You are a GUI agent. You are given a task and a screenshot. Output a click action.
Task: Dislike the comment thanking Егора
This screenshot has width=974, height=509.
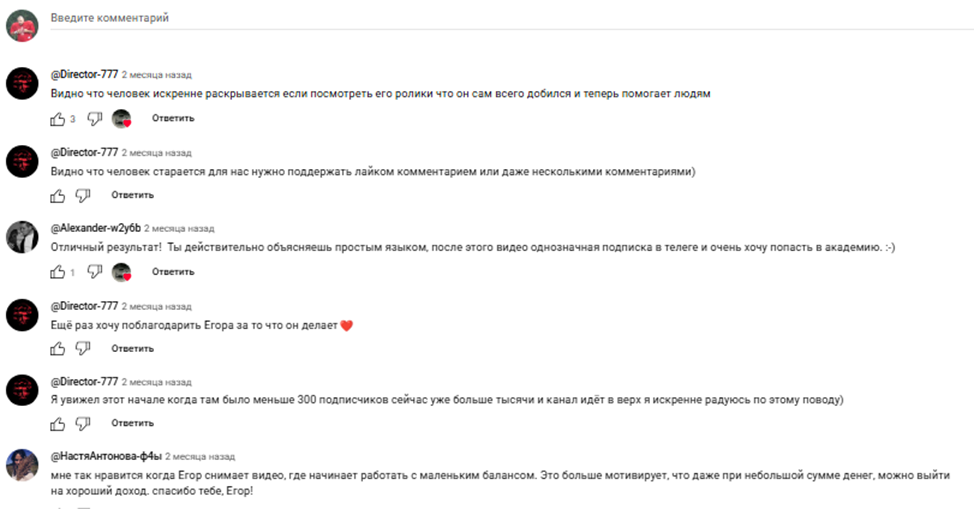click(83, 349)
